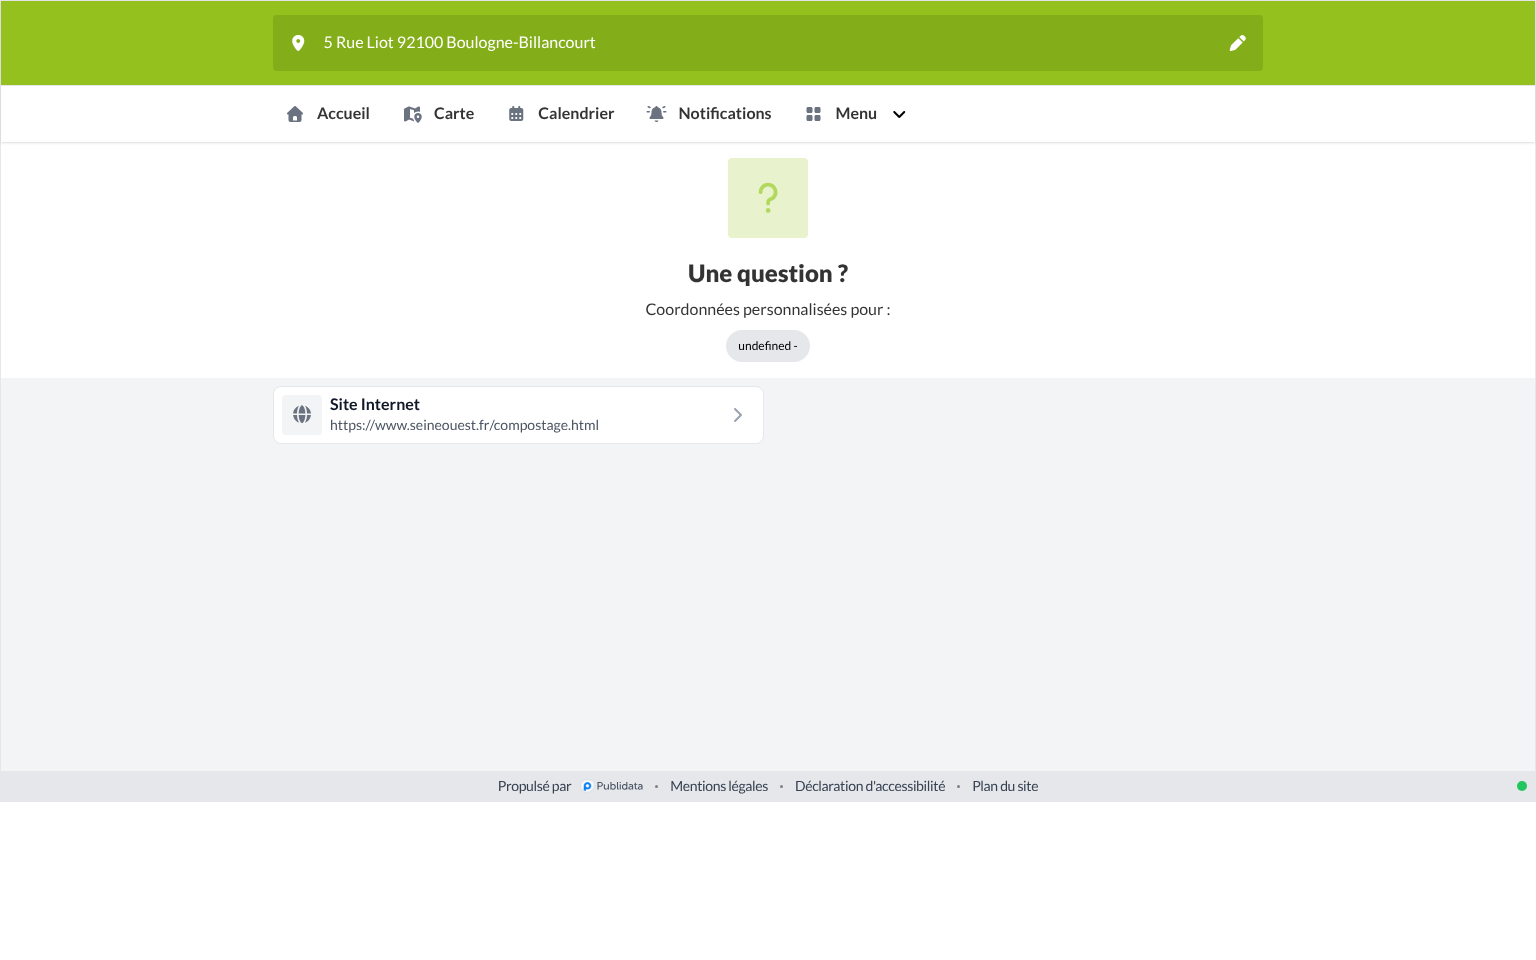Open the Menu navigation item
The height and width of the screenshot is (960, 1536).
click(x=856, y=114)
